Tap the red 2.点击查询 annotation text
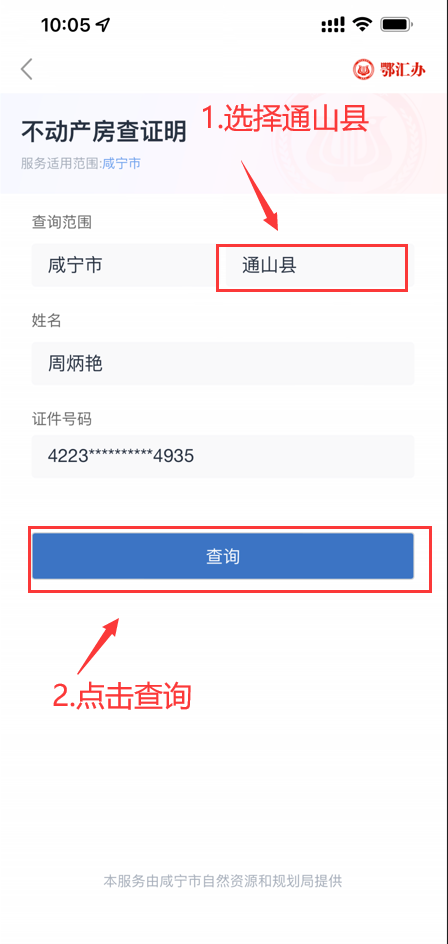 (x=122, y=696)
